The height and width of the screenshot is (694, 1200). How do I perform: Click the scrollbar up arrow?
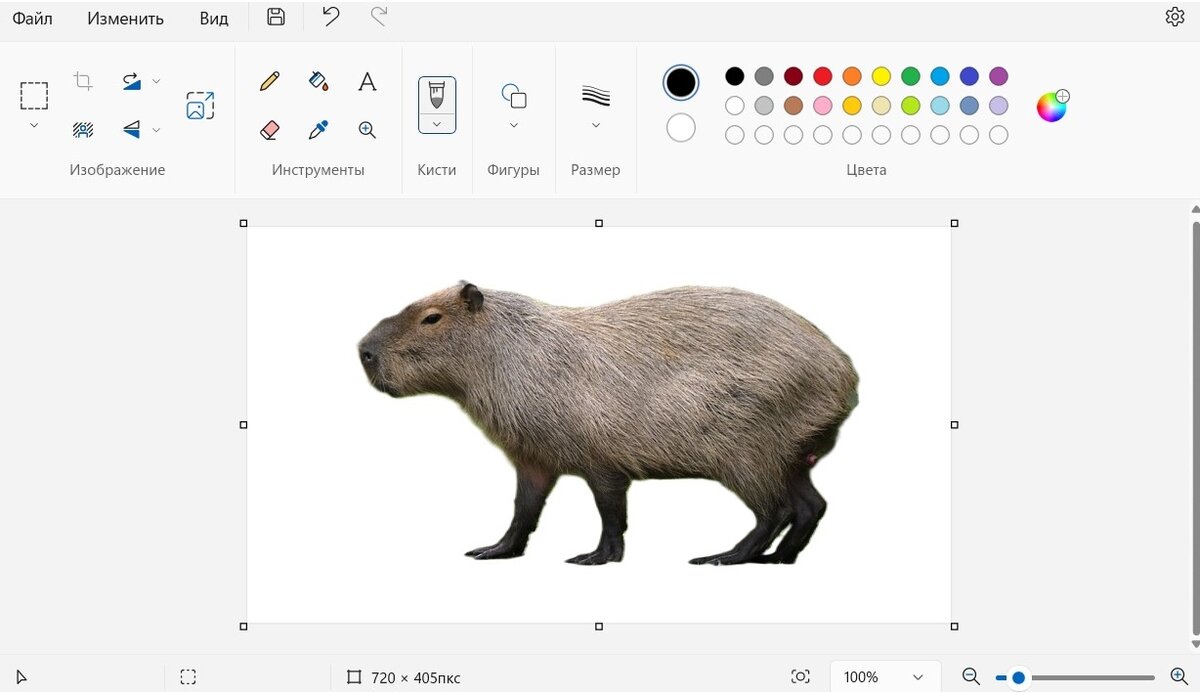pos(1195,209)
